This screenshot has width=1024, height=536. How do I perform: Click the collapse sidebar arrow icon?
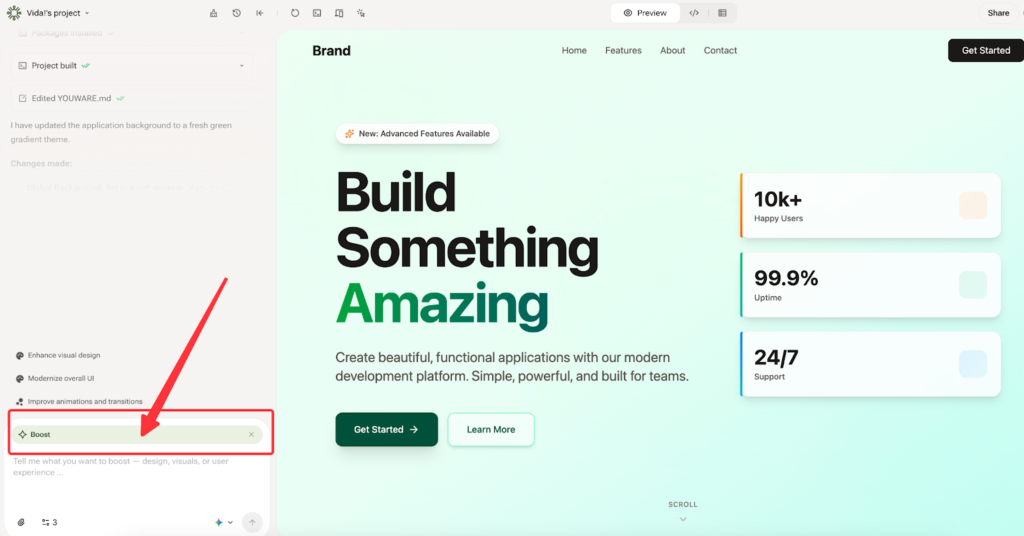coord(260,13)
